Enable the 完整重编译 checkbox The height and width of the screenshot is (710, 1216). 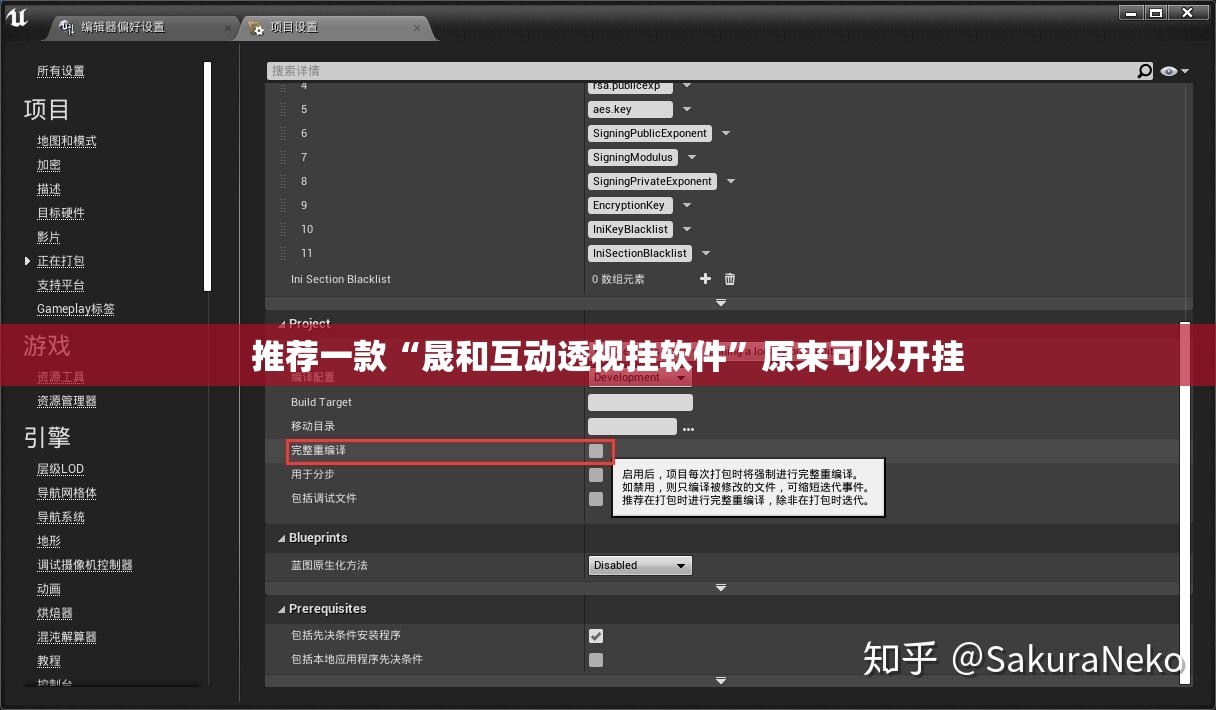click(x=596, y=451)
